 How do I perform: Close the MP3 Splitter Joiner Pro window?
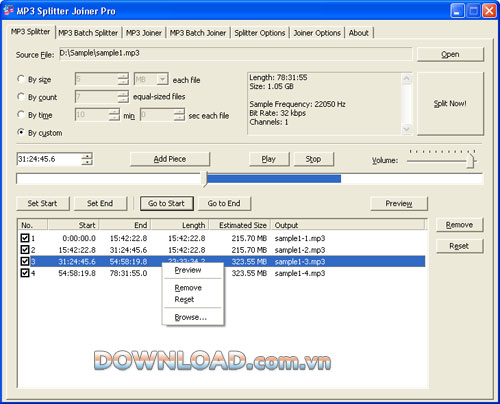tap(489, 11)
